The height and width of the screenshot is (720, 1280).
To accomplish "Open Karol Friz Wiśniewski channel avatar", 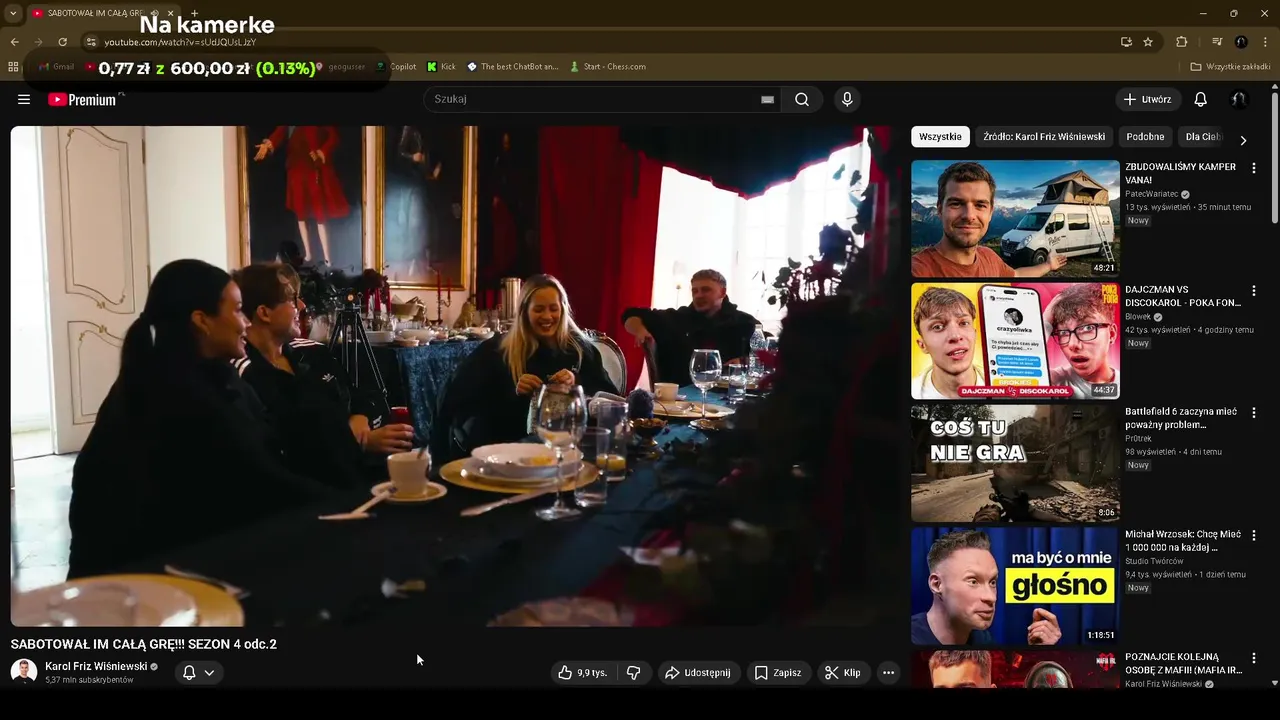I will point(24,672).
